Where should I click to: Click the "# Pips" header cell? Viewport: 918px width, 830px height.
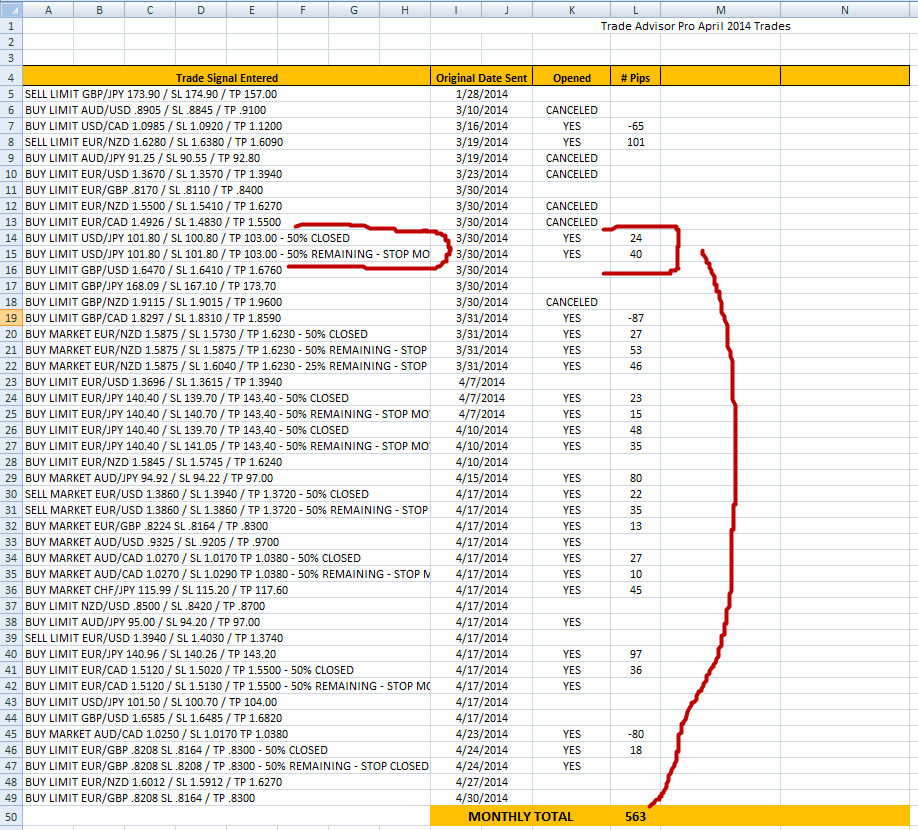point(635,77)
